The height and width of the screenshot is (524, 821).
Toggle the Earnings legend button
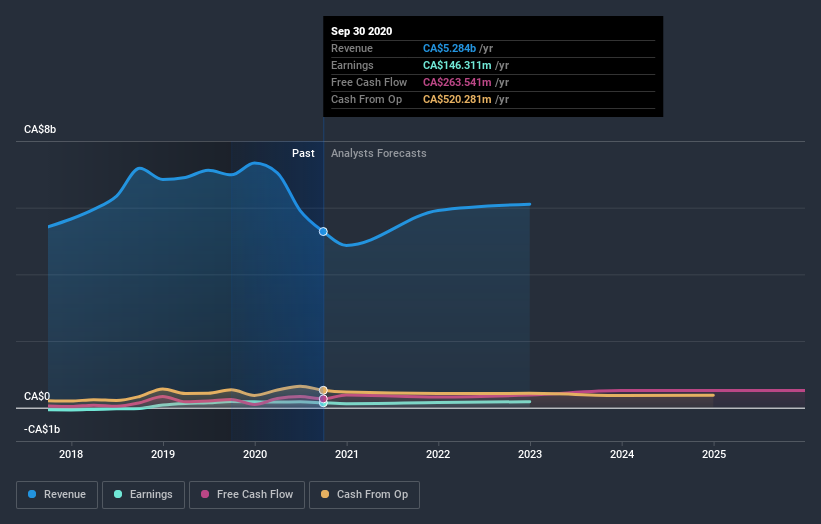(x=143, y=495)
